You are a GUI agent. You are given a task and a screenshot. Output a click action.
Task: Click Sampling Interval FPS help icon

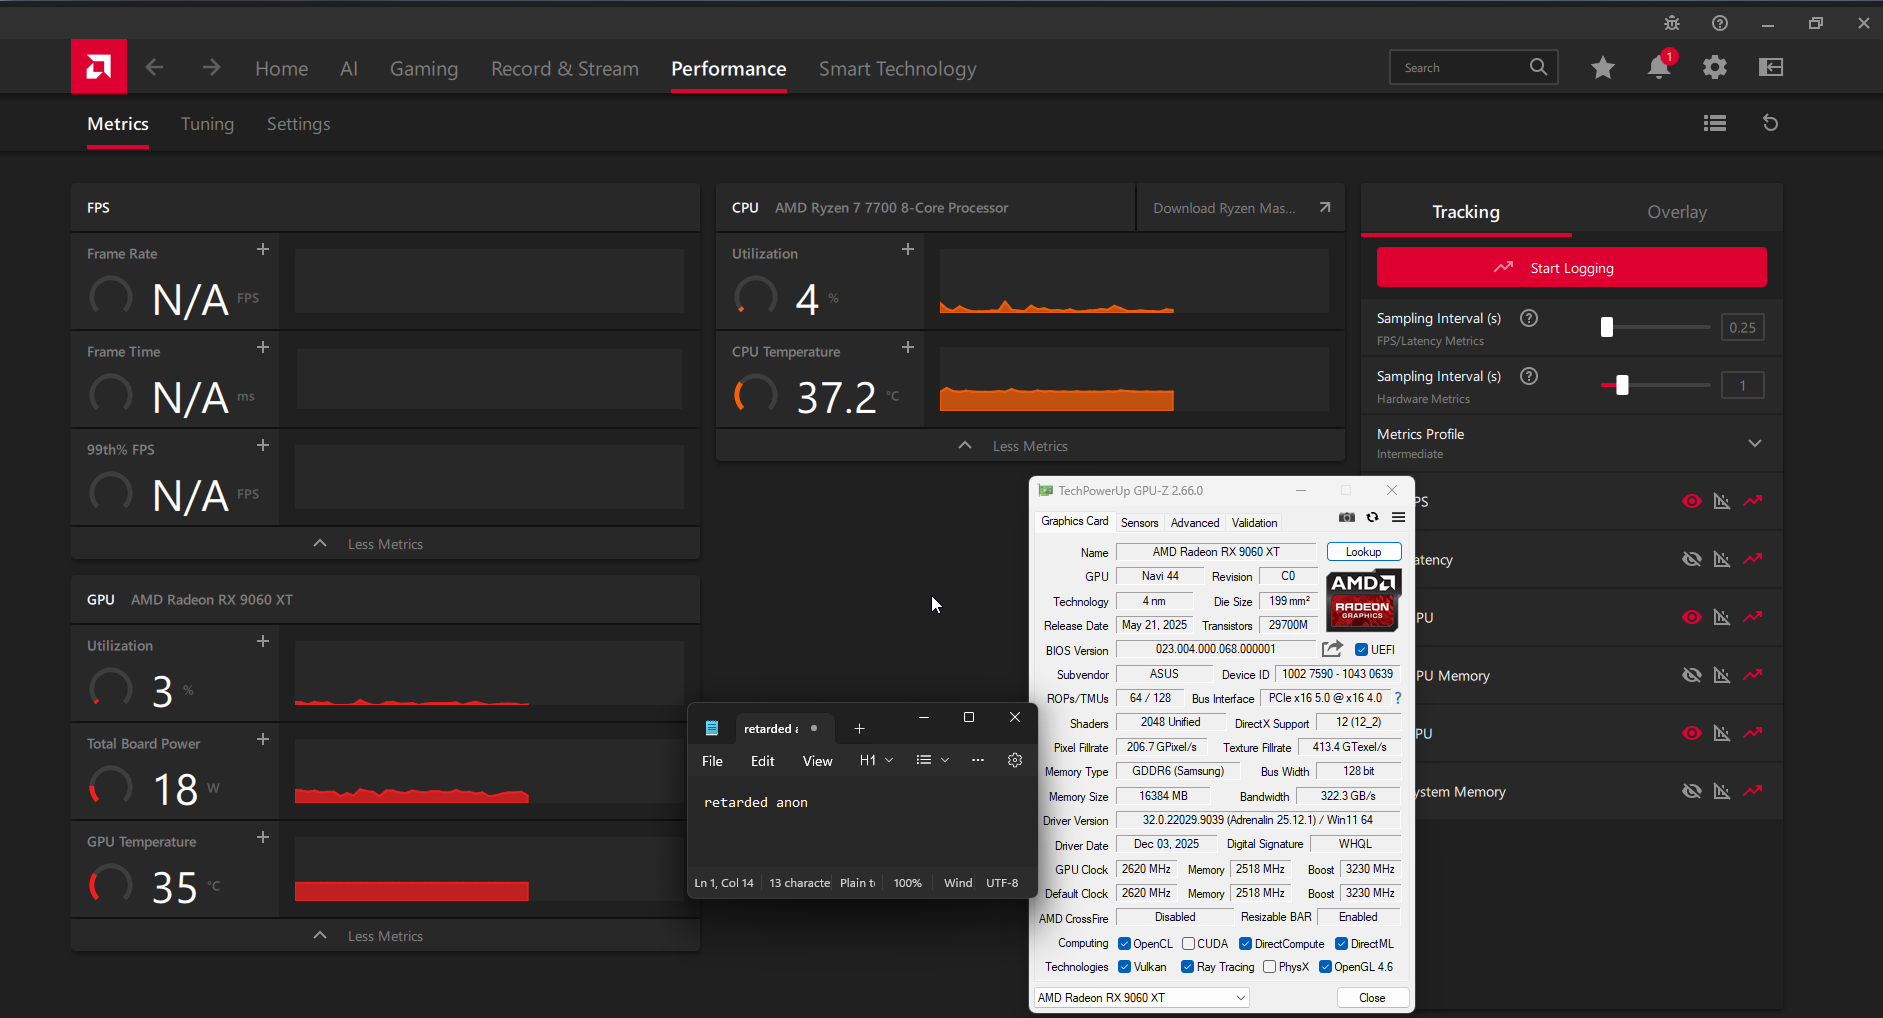coord(1529,318)
